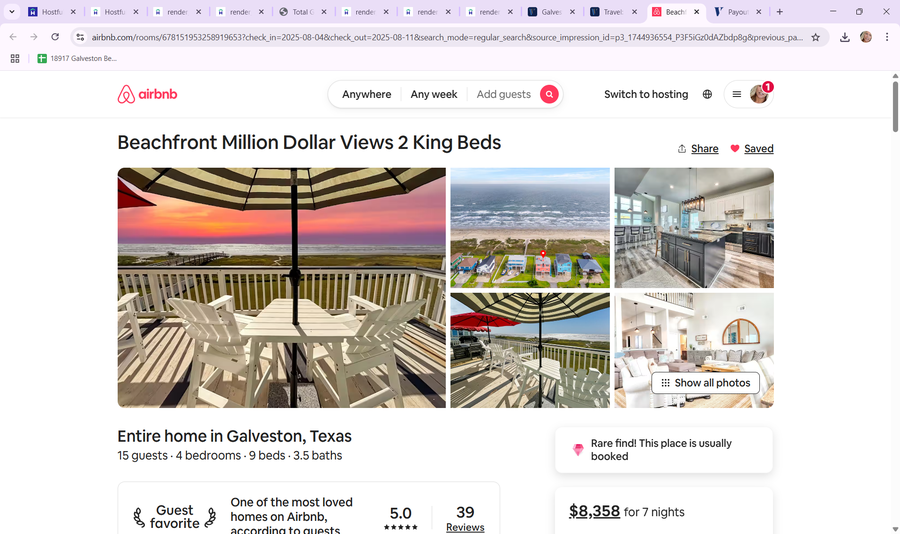Click the Switch to hosting link

click(x=646, y=94)
